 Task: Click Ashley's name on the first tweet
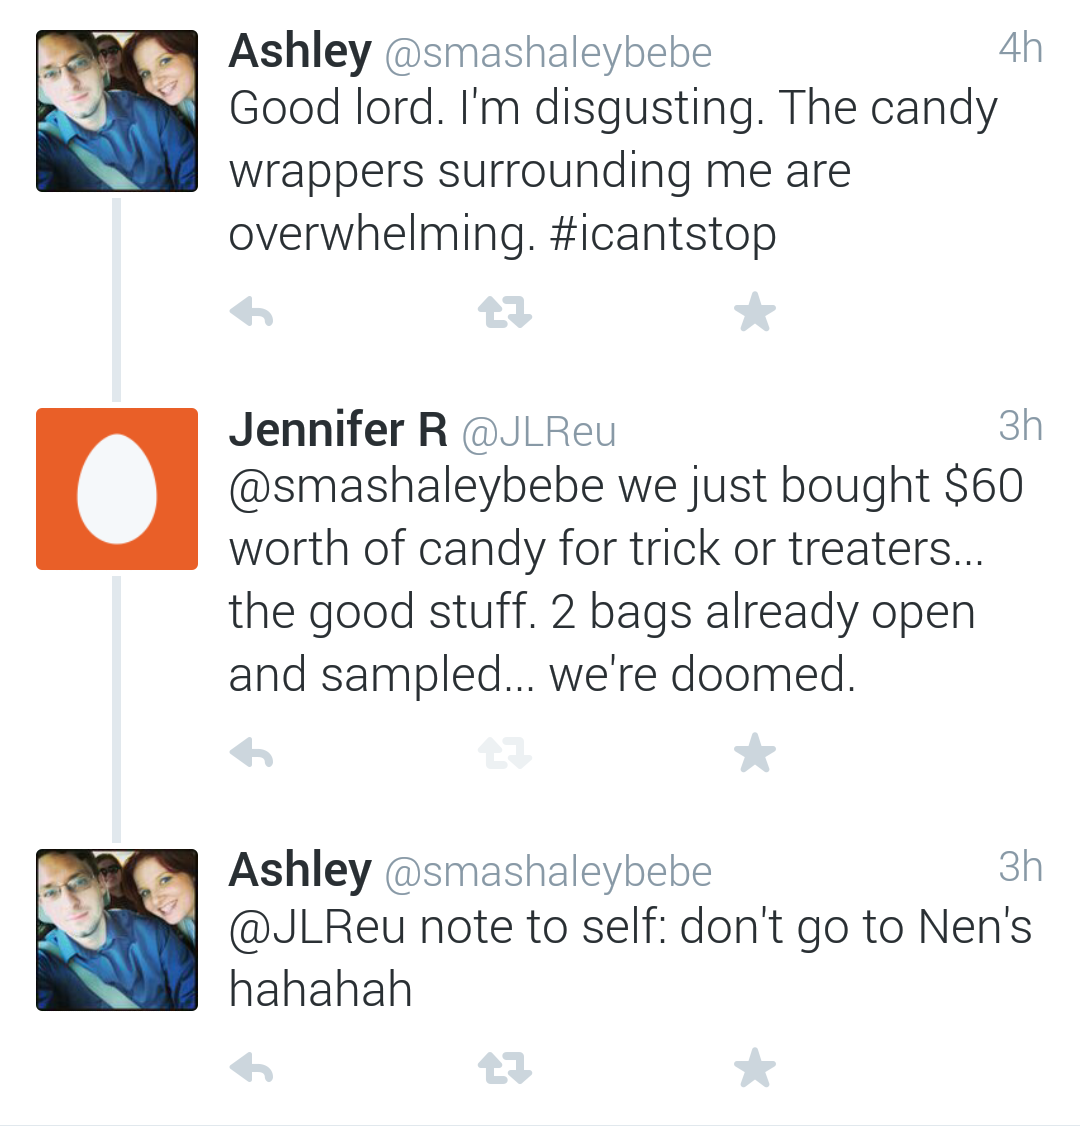[x=300, y=51]
